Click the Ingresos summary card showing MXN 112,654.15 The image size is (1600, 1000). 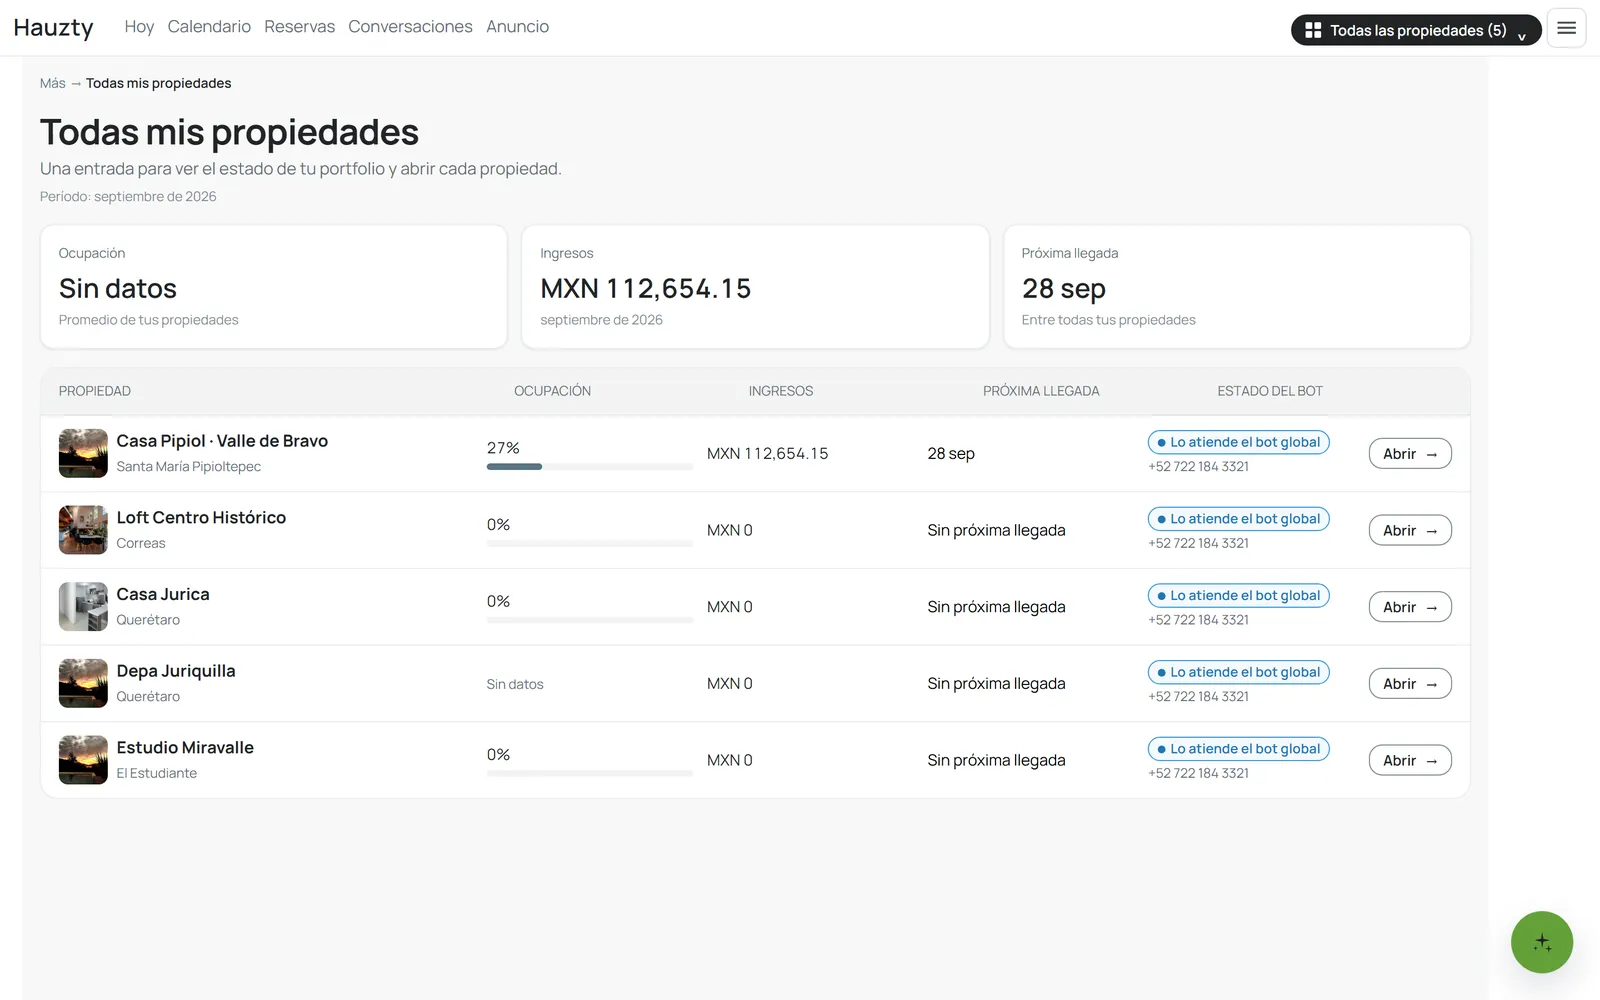point(755,287)
